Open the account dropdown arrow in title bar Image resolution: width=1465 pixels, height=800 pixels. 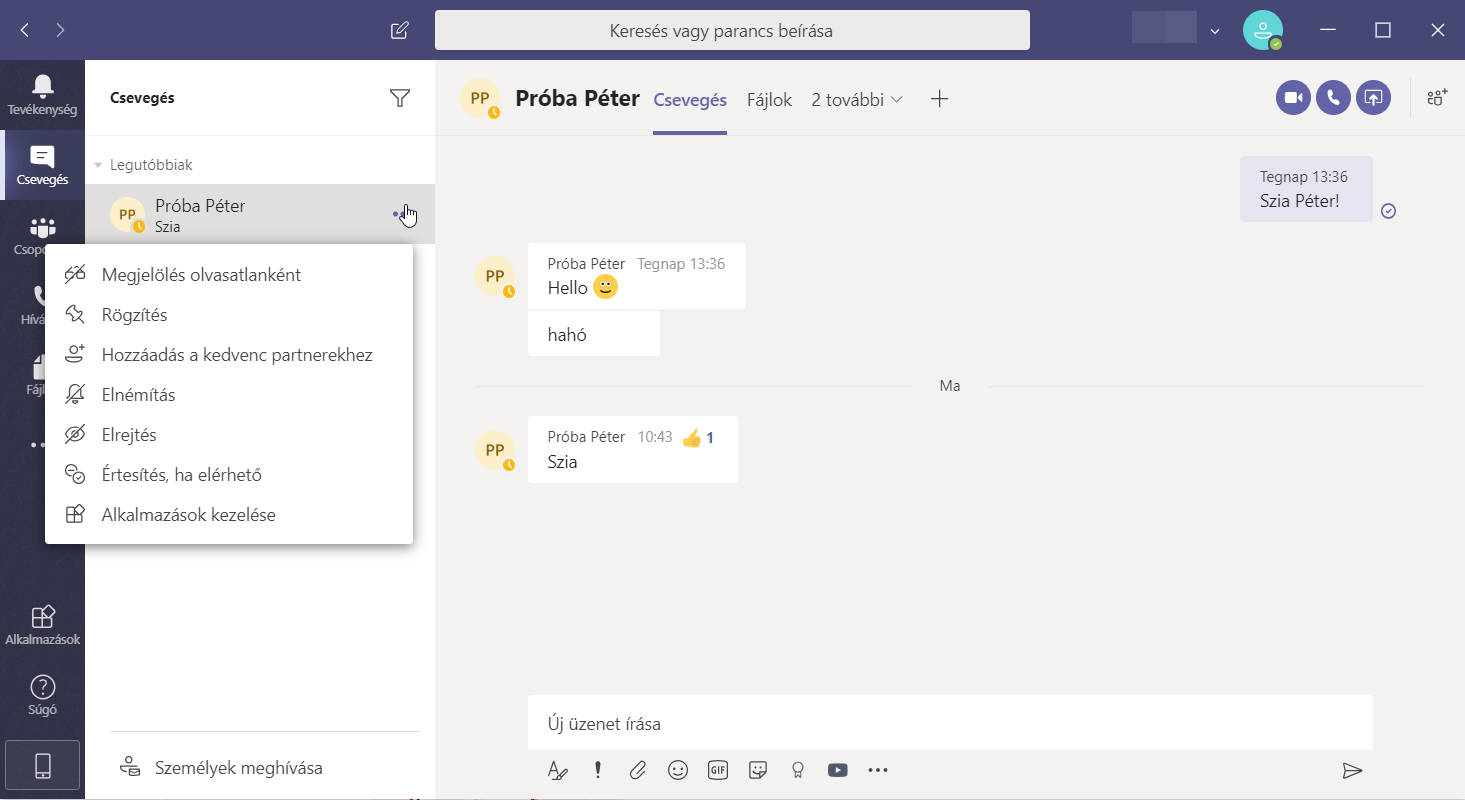pos(1215,31)
